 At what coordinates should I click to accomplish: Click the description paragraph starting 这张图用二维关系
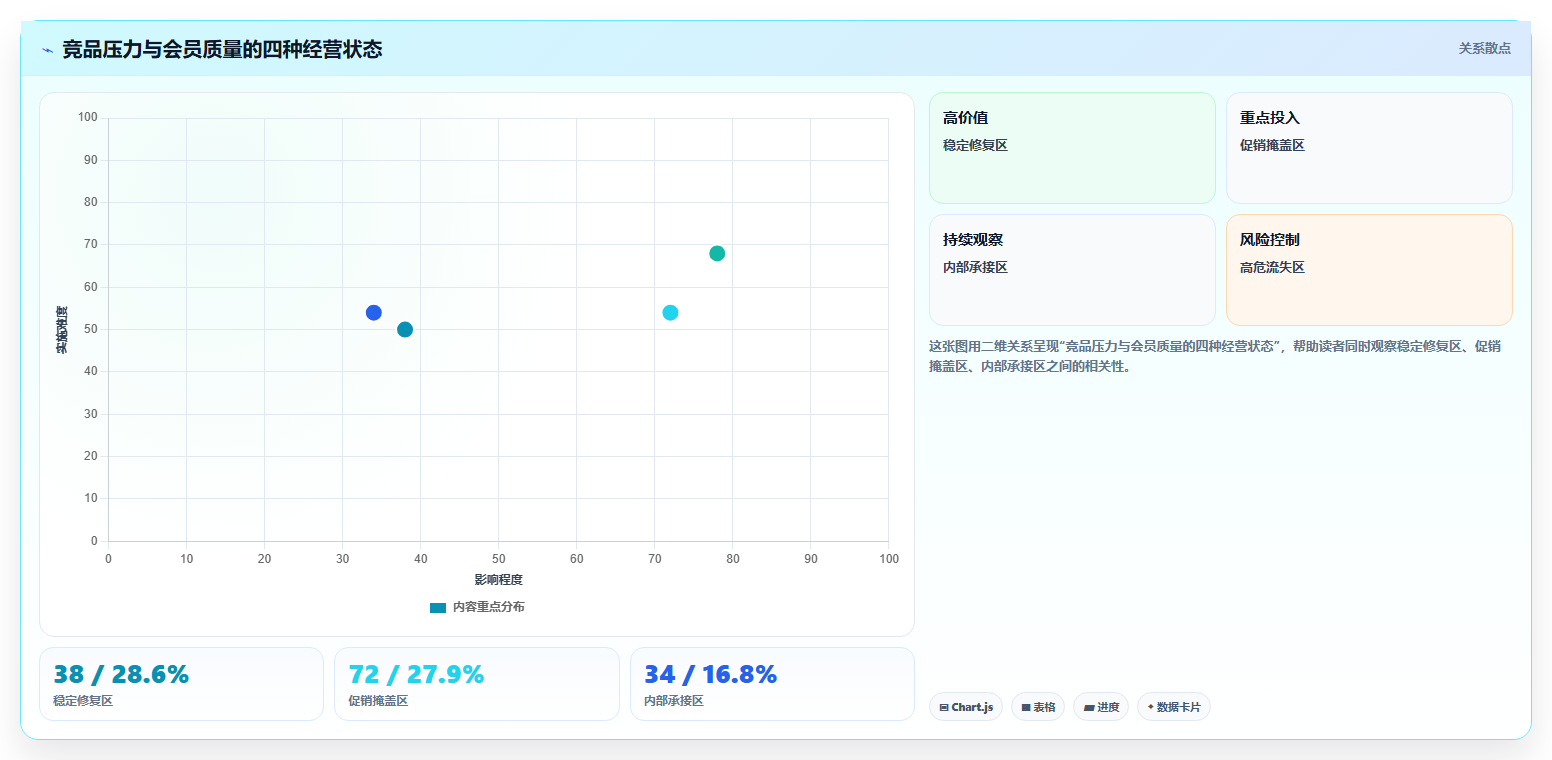click(x=1215, y=356)
